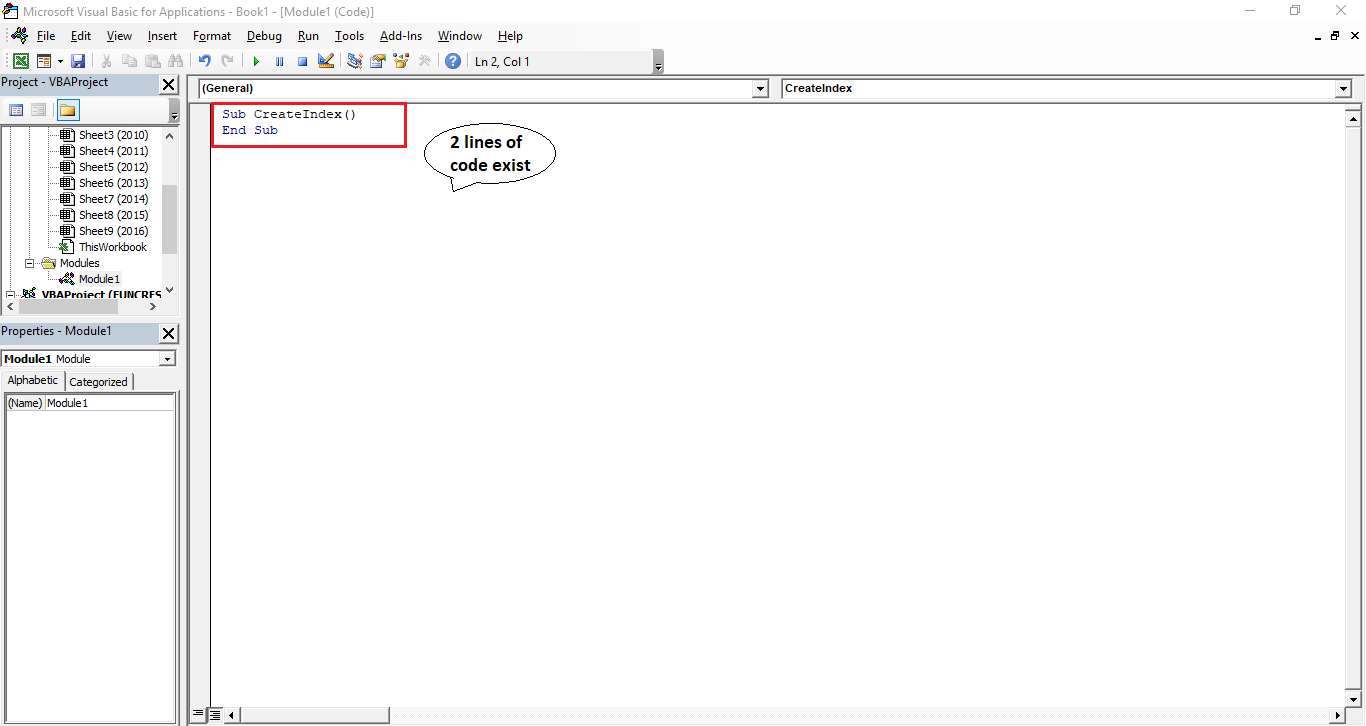Viewport: 1366px width, 726px height.
Task: Switch to the Categorized tab
Action: 99,382
